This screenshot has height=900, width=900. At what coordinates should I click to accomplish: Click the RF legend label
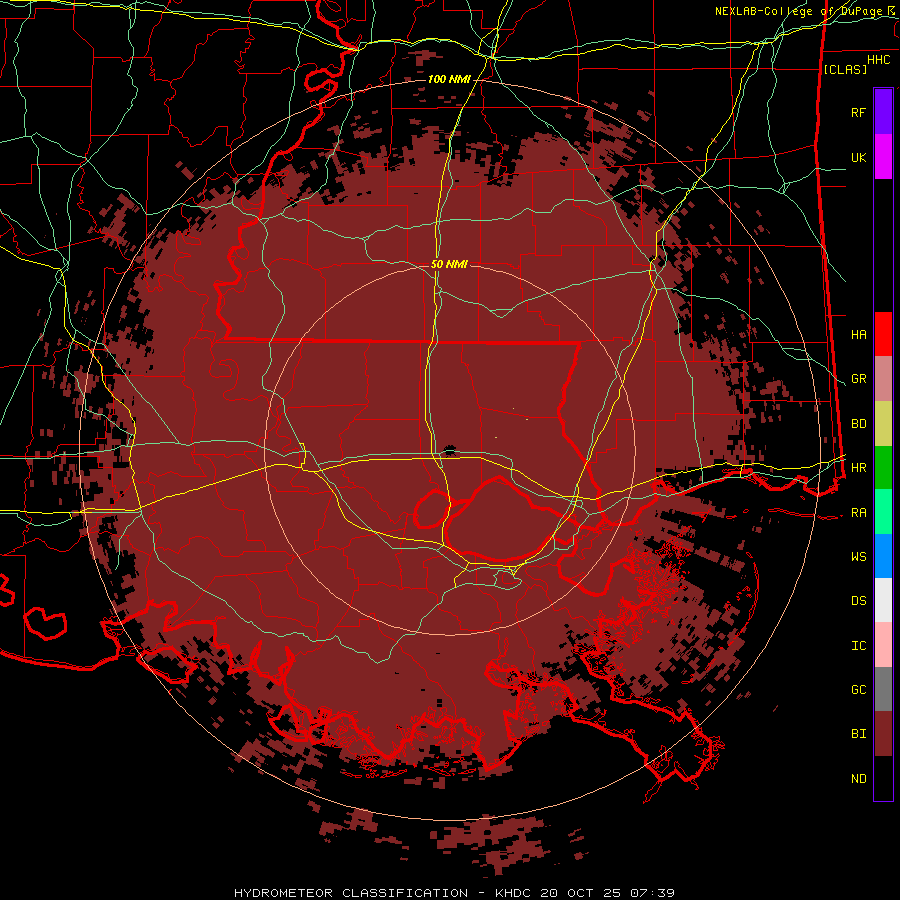coord(859,112)
